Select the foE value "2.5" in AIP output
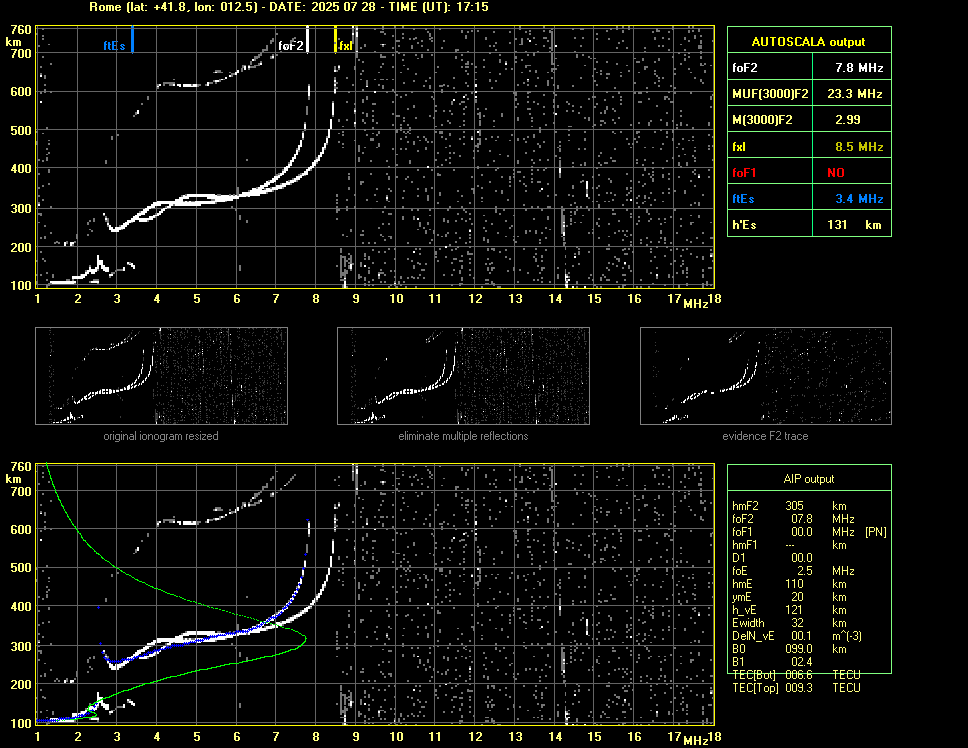Screen dimensions: 968x748 (x=804, y=570)
